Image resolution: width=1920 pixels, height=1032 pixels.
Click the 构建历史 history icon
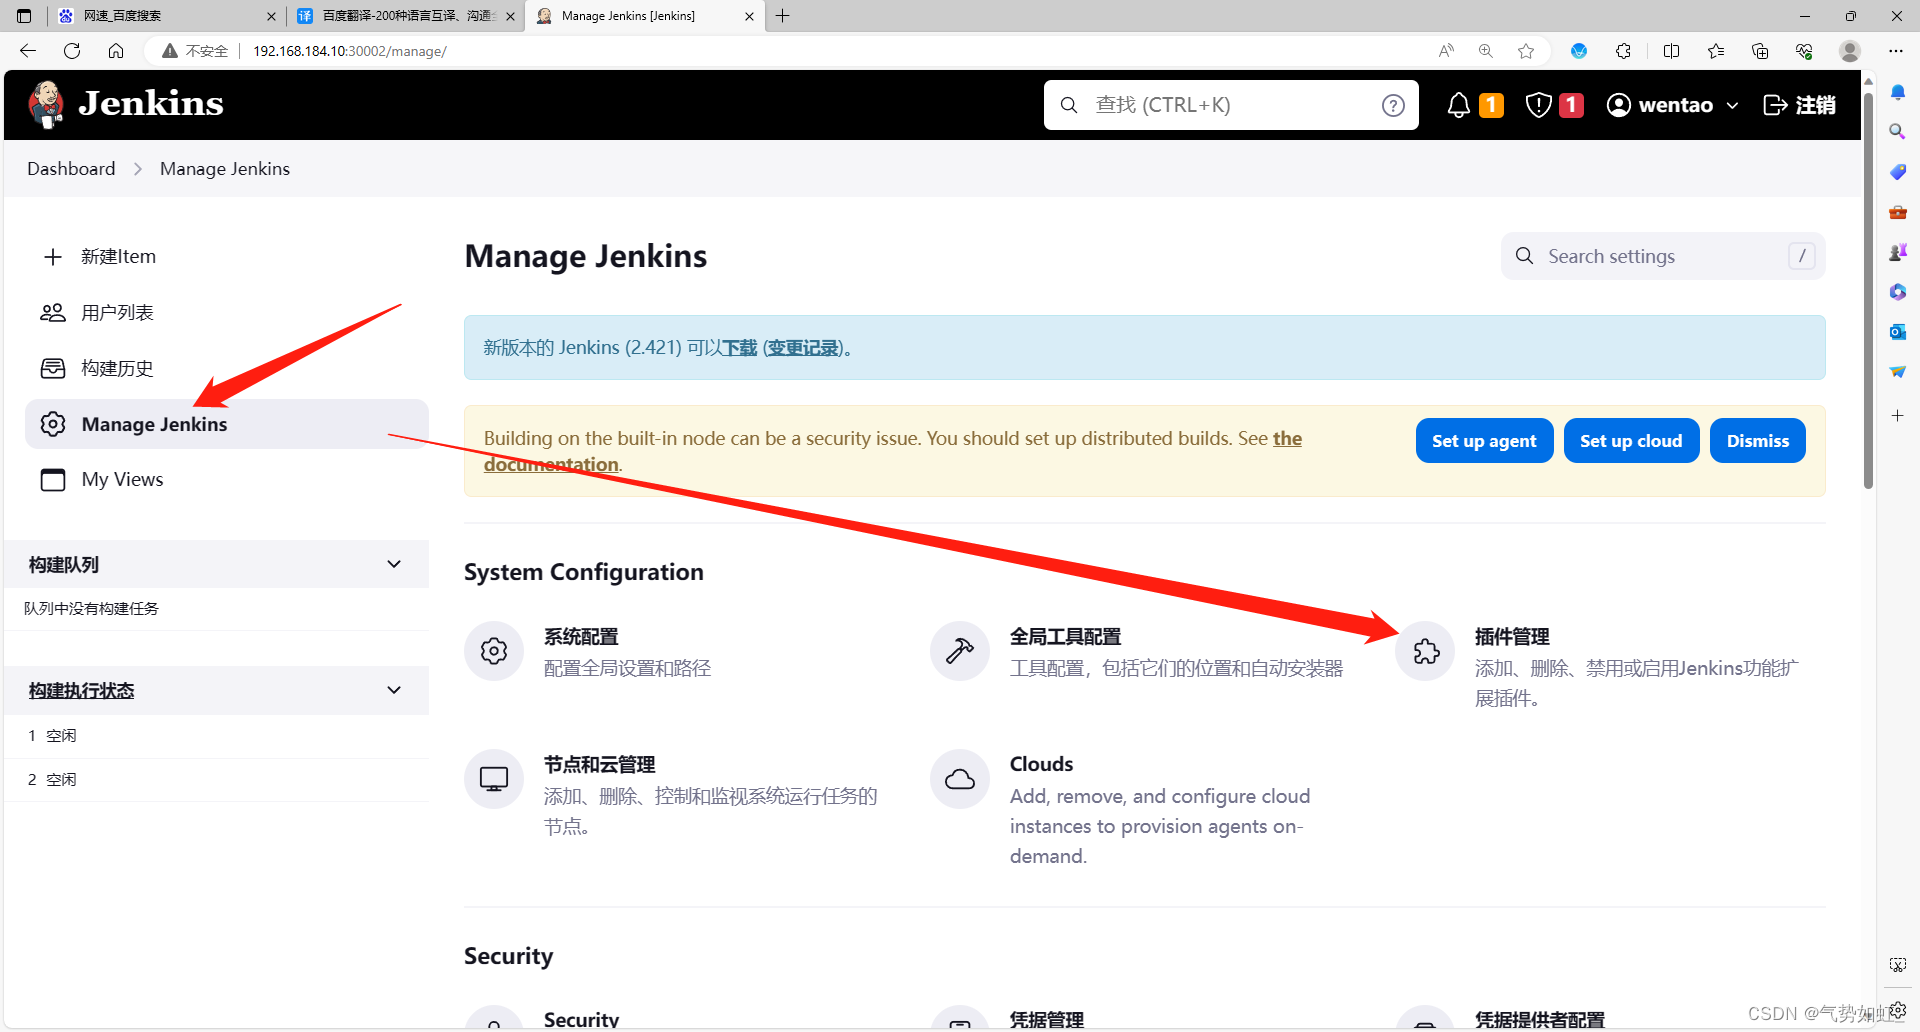coord(53,369)
